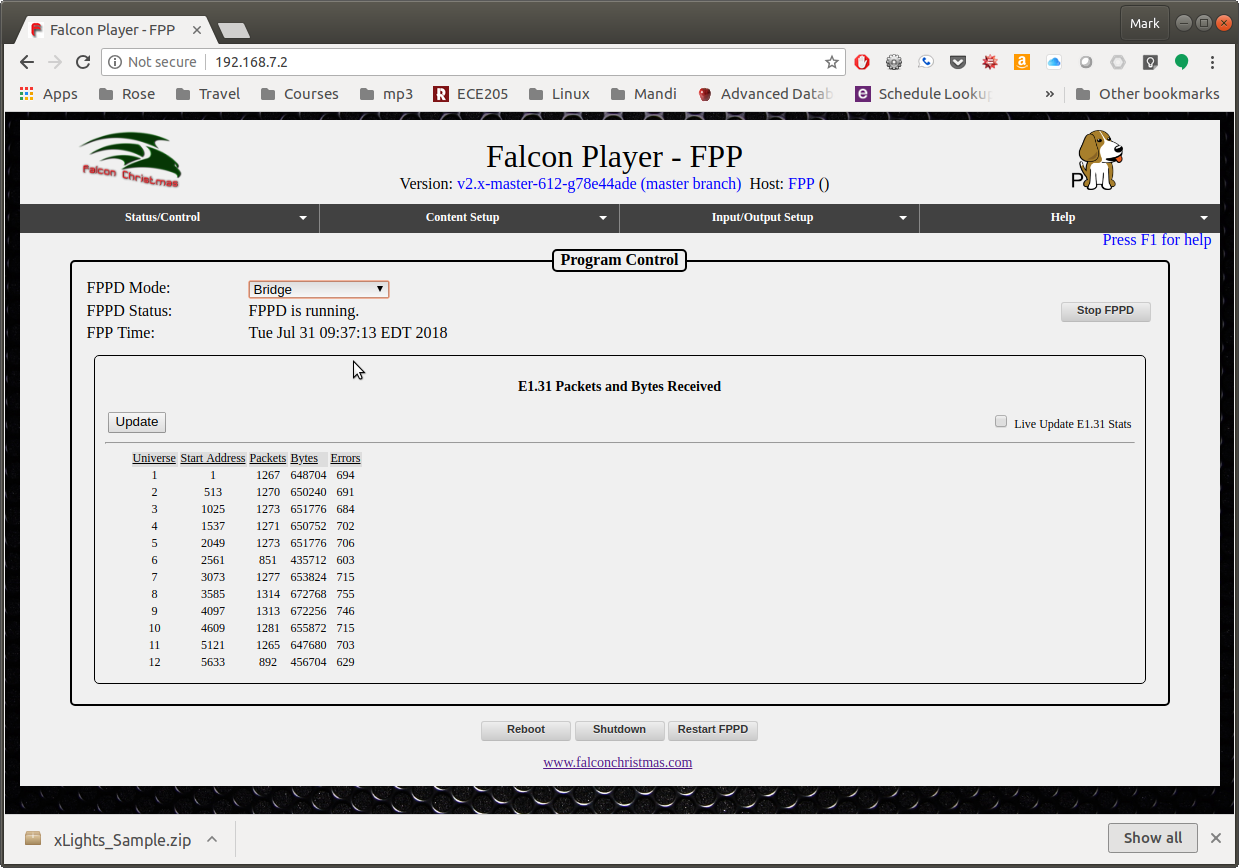The image size is (1239, 868).
Task: Reload the page in the browser
Action: pos(84,62)
